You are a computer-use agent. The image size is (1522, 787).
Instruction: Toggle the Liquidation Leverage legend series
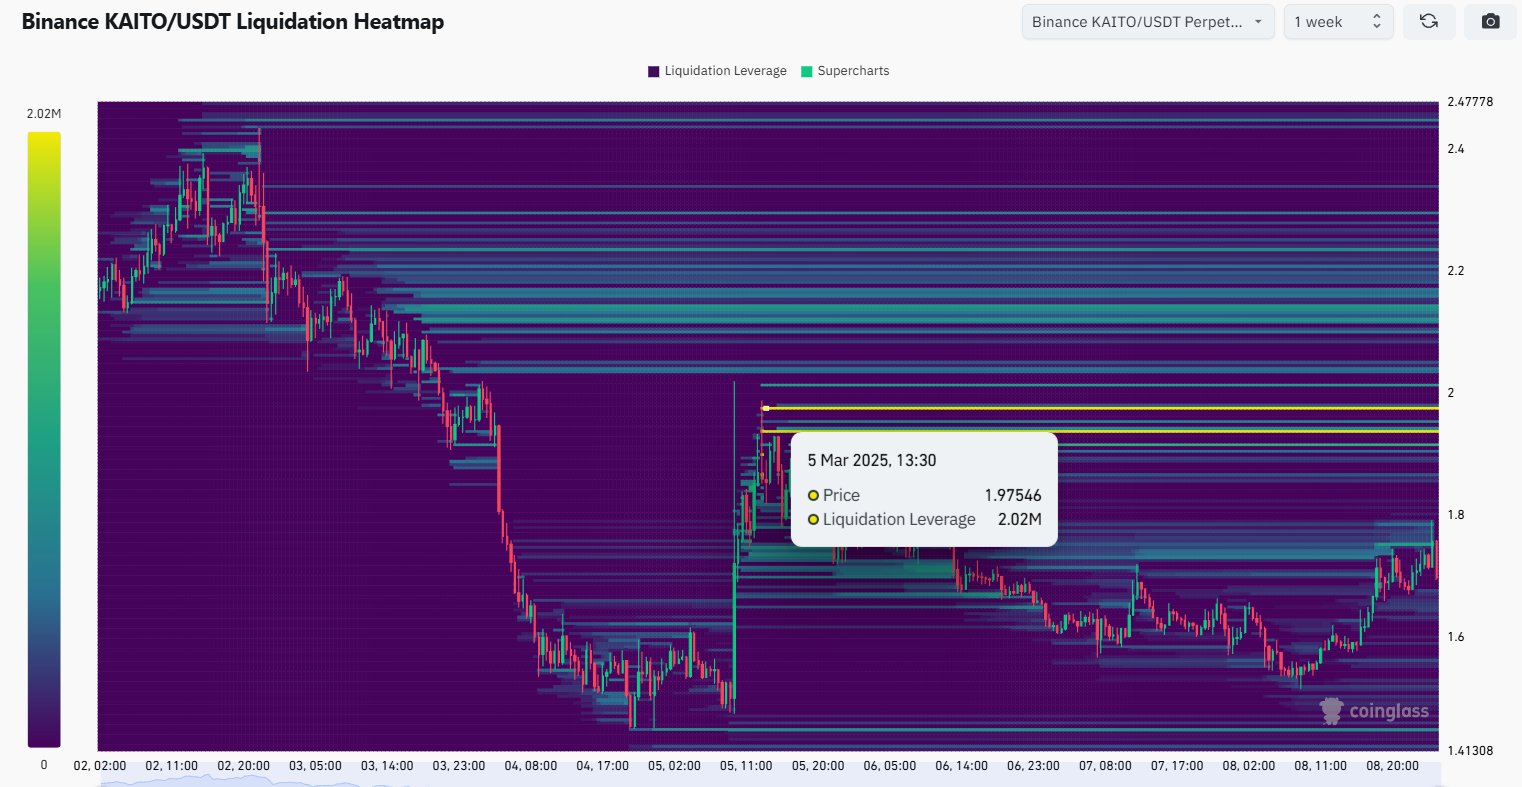click(717, 71)
